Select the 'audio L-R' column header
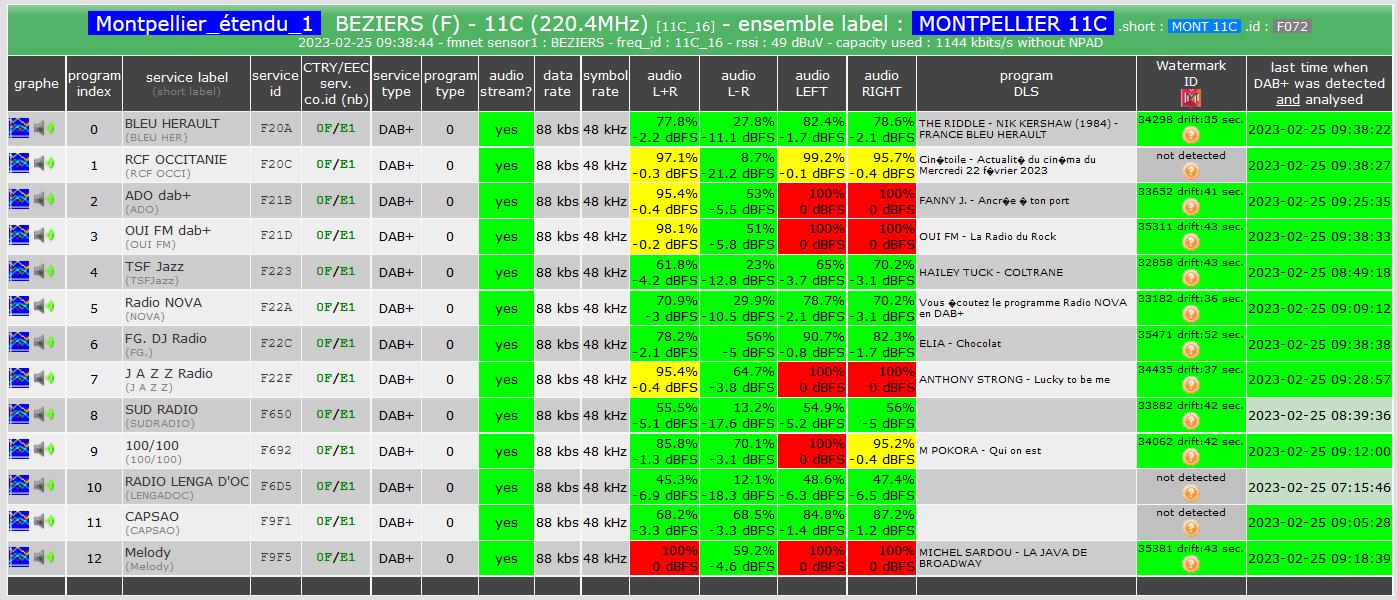The height and width of the screenshot is (600, 1397). (x=738, y=83)
